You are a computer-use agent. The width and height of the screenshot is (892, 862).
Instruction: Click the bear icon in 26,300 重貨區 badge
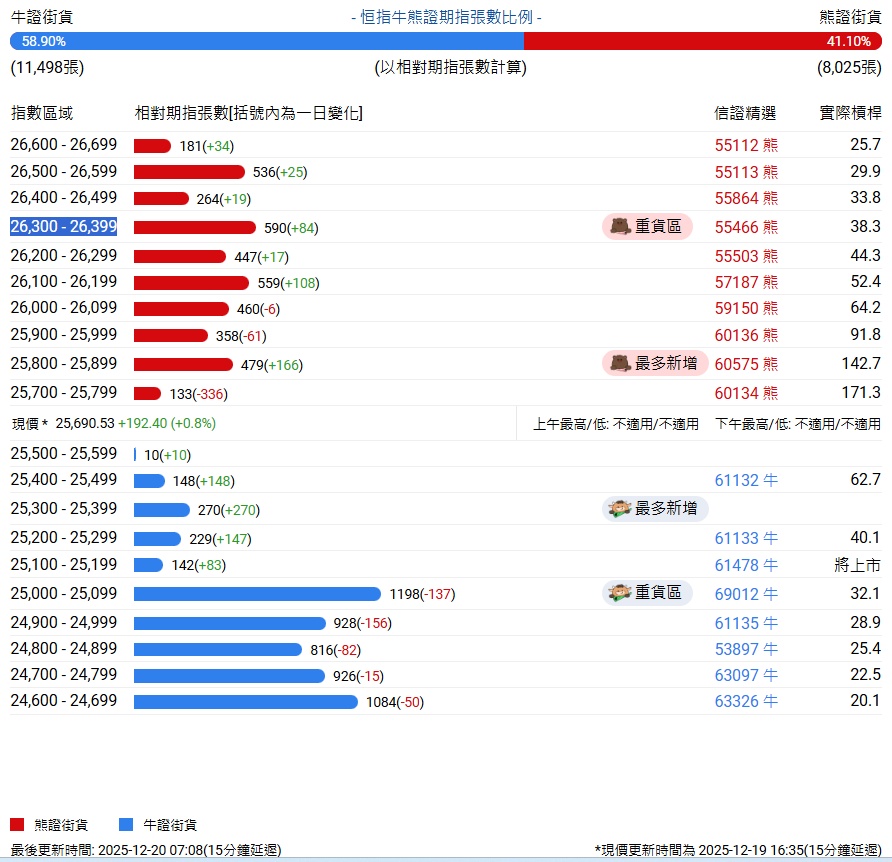(x=620, y=226)
